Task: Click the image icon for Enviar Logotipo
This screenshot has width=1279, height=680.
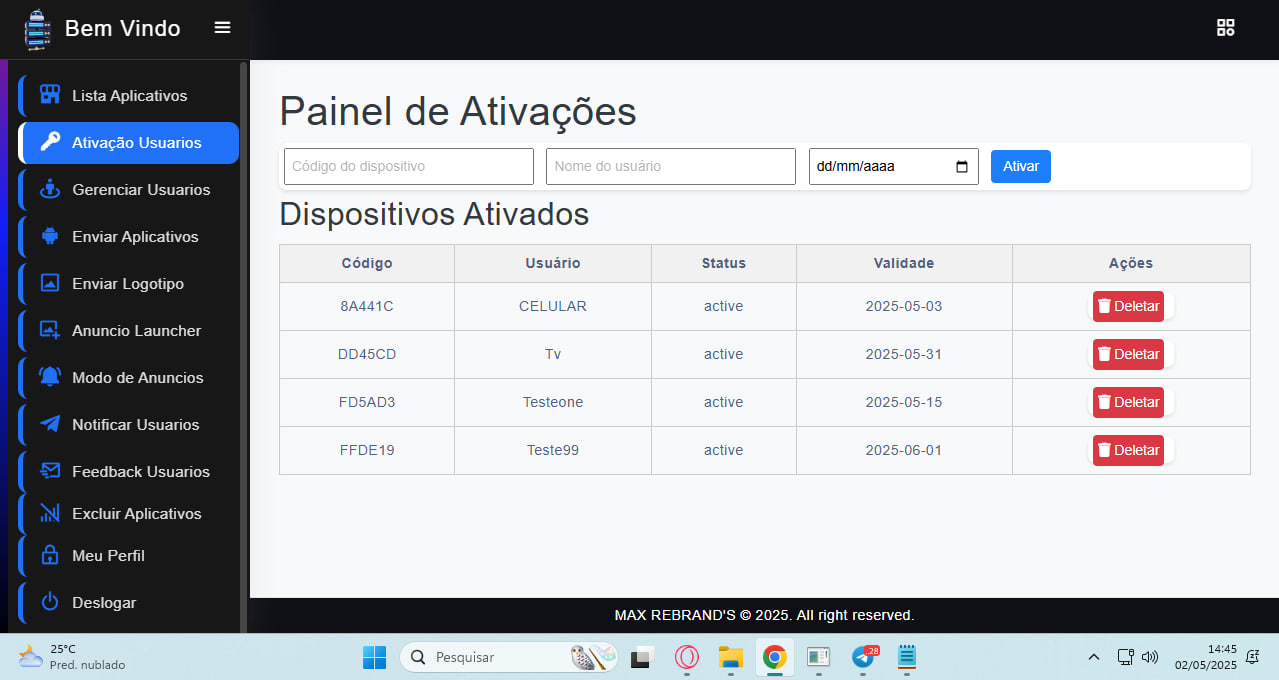Action: point(50,283)
